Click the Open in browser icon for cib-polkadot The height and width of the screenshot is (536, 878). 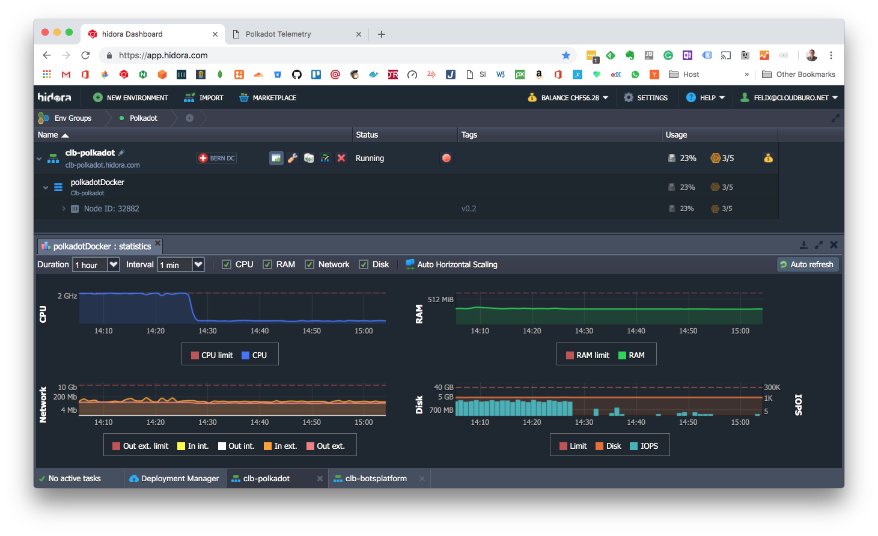pos(276,158)
